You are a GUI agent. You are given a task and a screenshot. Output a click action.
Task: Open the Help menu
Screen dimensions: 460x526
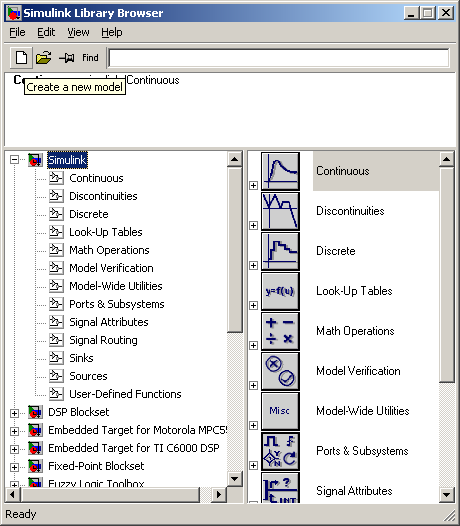(x=112, y=32)
